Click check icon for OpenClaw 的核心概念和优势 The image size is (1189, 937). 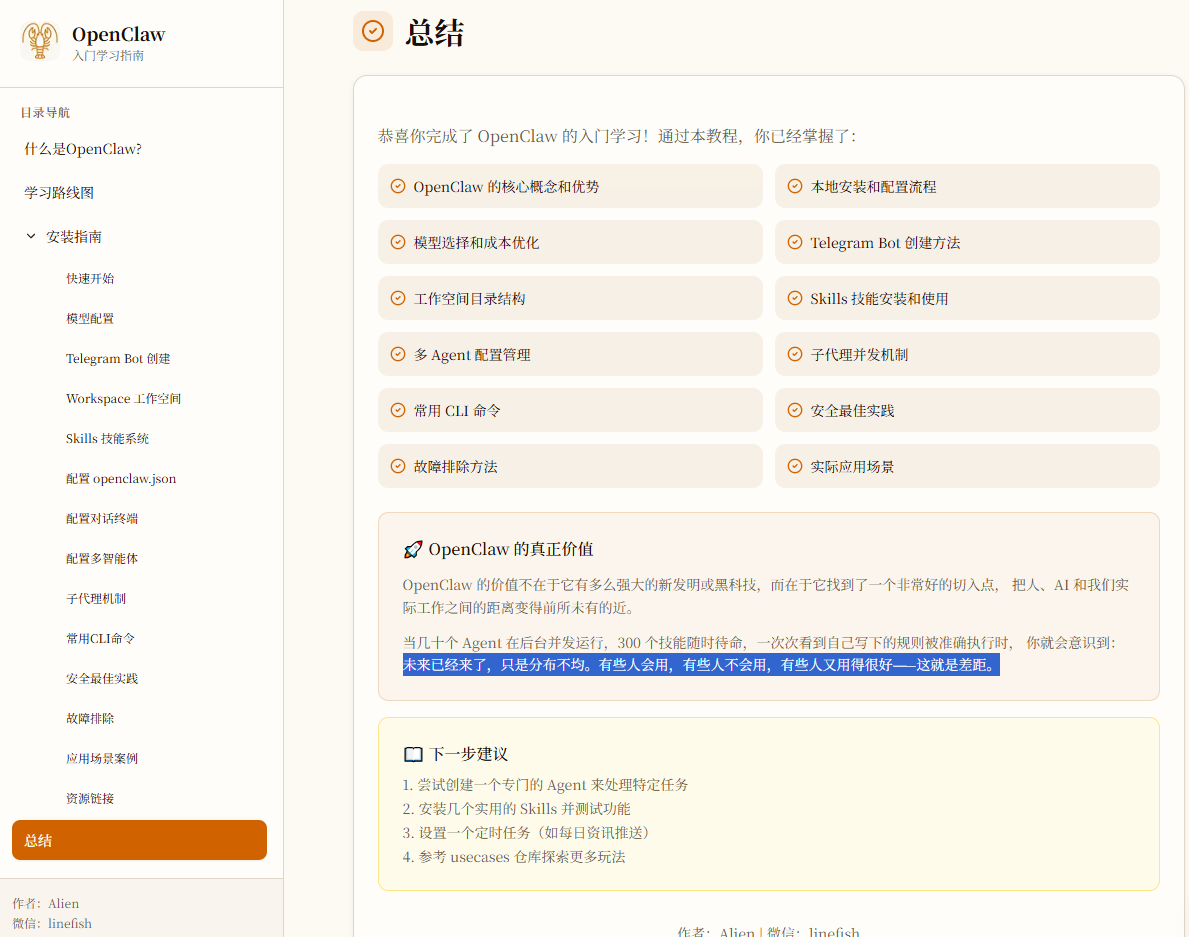[397, 186]
